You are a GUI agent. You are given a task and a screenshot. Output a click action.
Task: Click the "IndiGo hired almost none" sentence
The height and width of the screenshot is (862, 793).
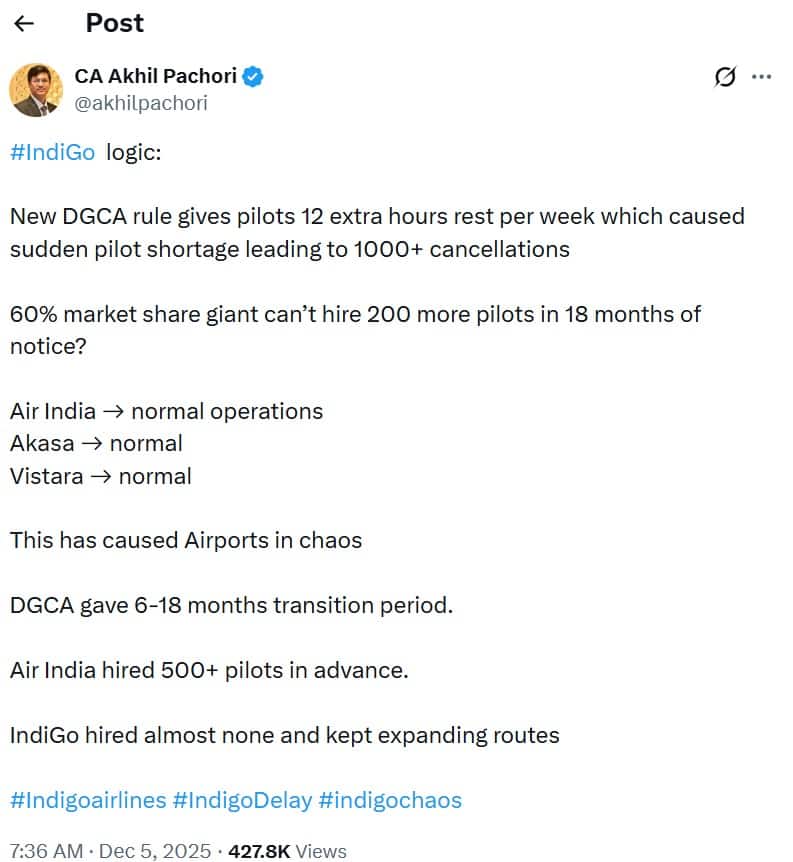click(284, 735)
